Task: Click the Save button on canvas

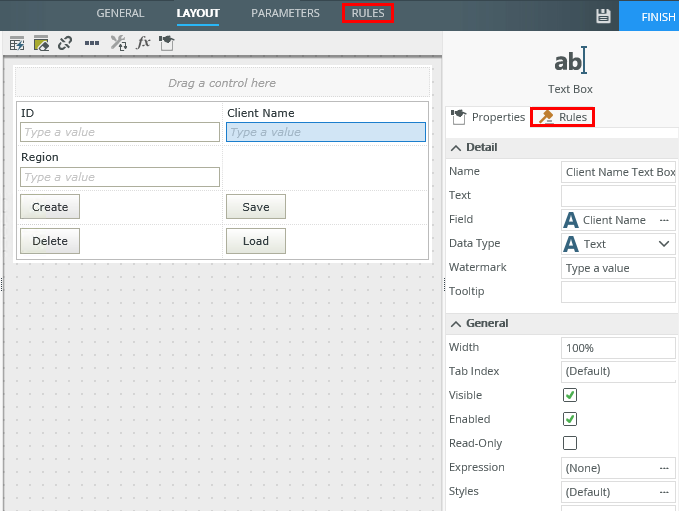Action: [x=256, y=207]
